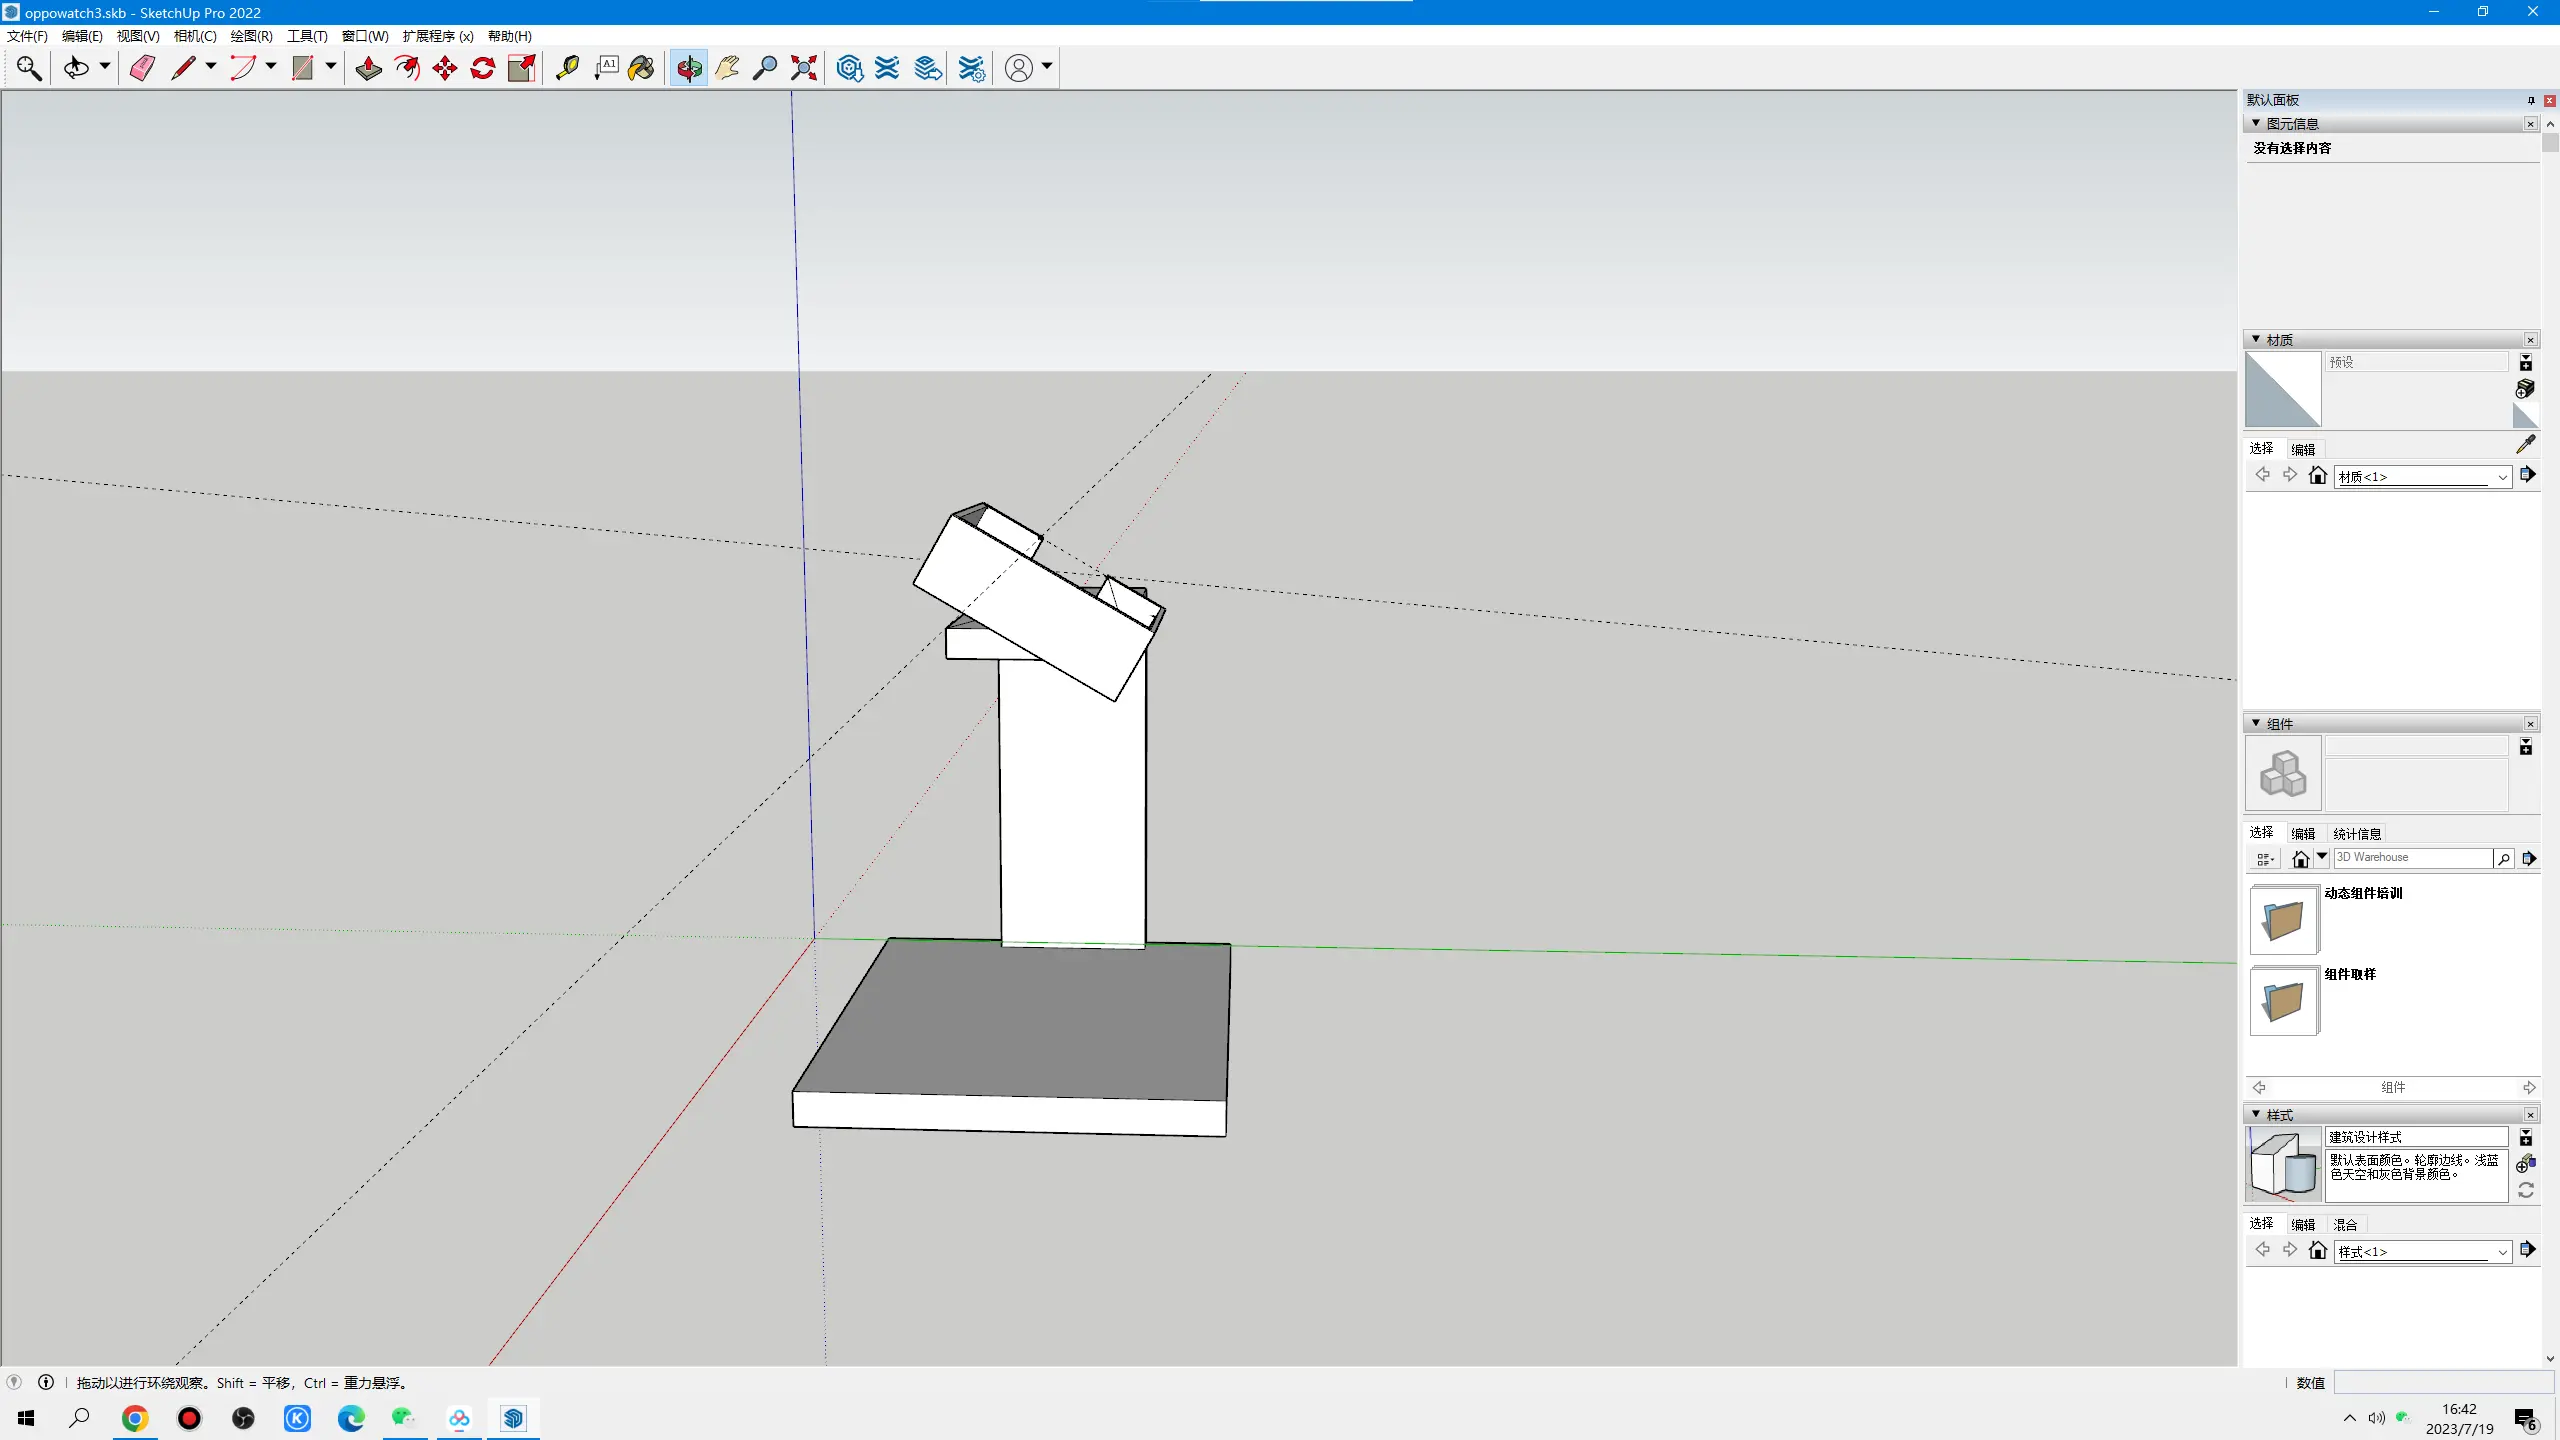Select the Move tool

445,68
